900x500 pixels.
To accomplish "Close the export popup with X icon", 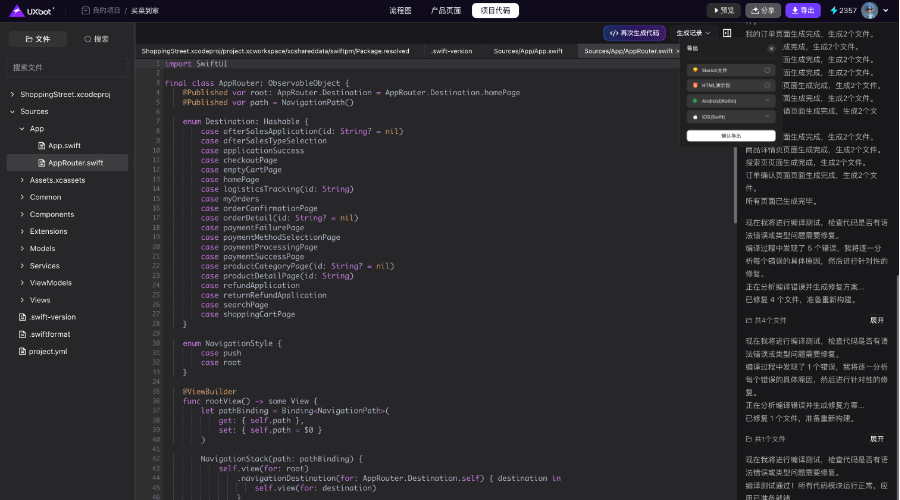I will (770, 48).
